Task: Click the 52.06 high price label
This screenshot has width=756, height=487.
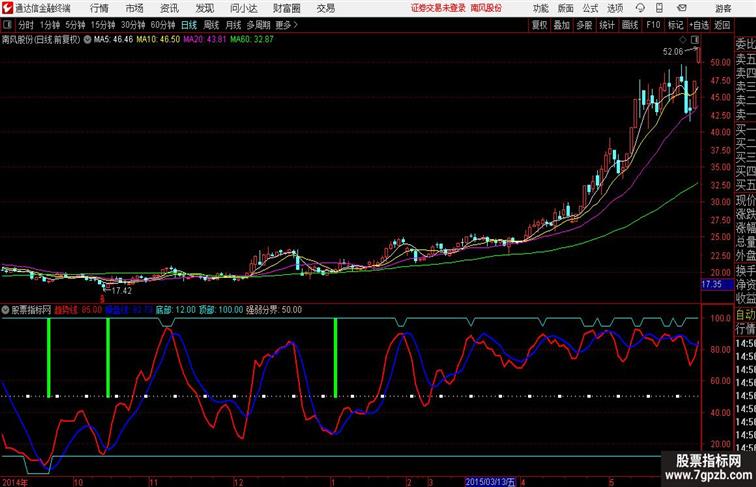Action: point(673,52)
